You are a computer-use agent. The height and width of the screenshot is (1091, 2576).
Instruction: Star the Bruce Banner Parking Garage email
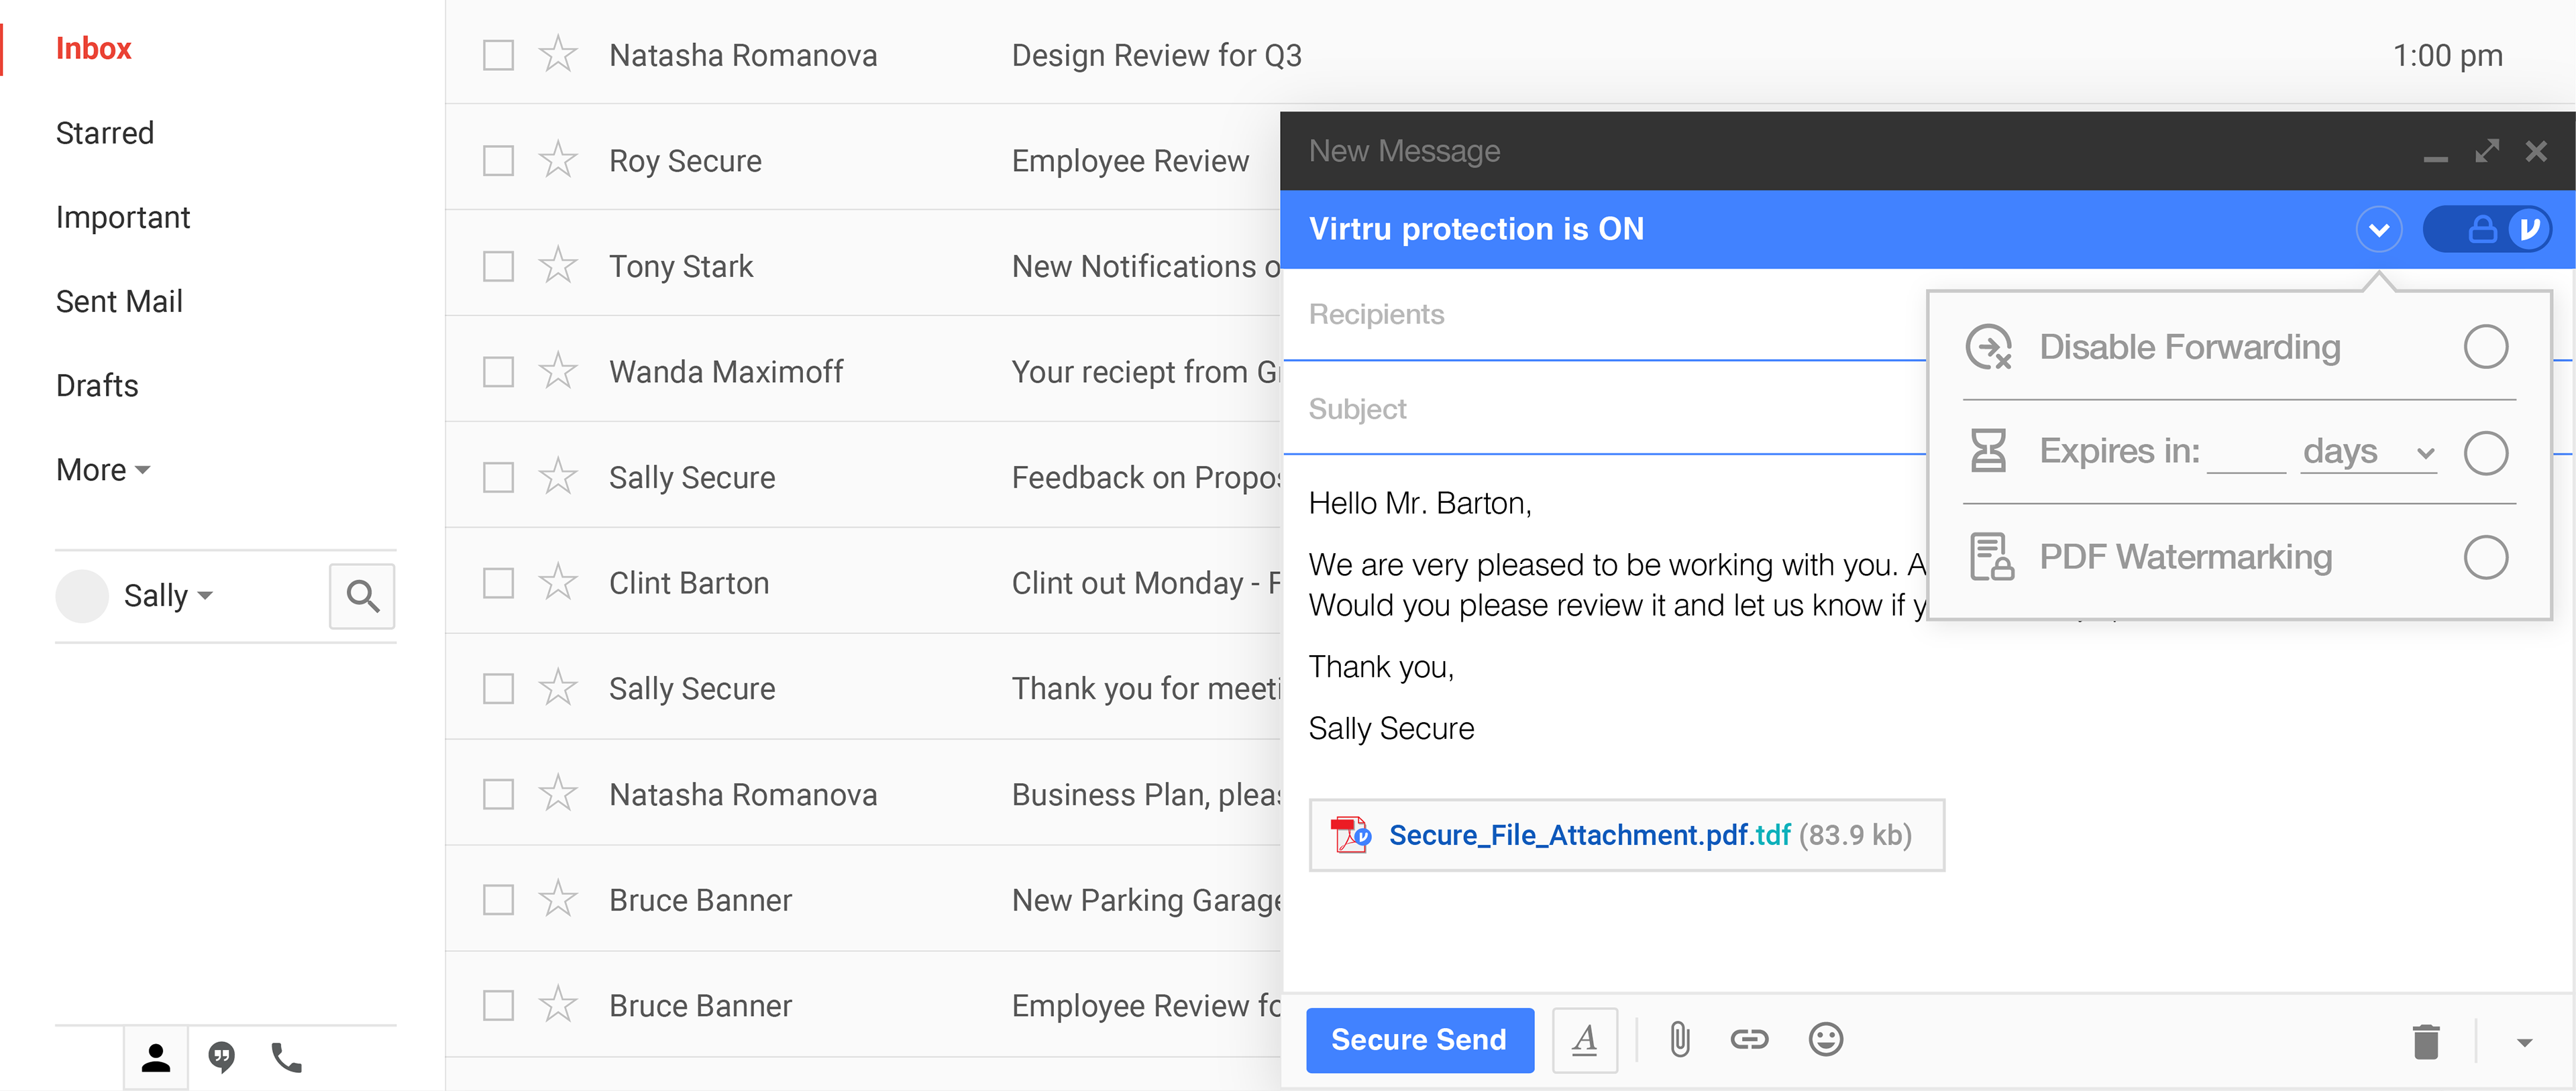point(558,899)
